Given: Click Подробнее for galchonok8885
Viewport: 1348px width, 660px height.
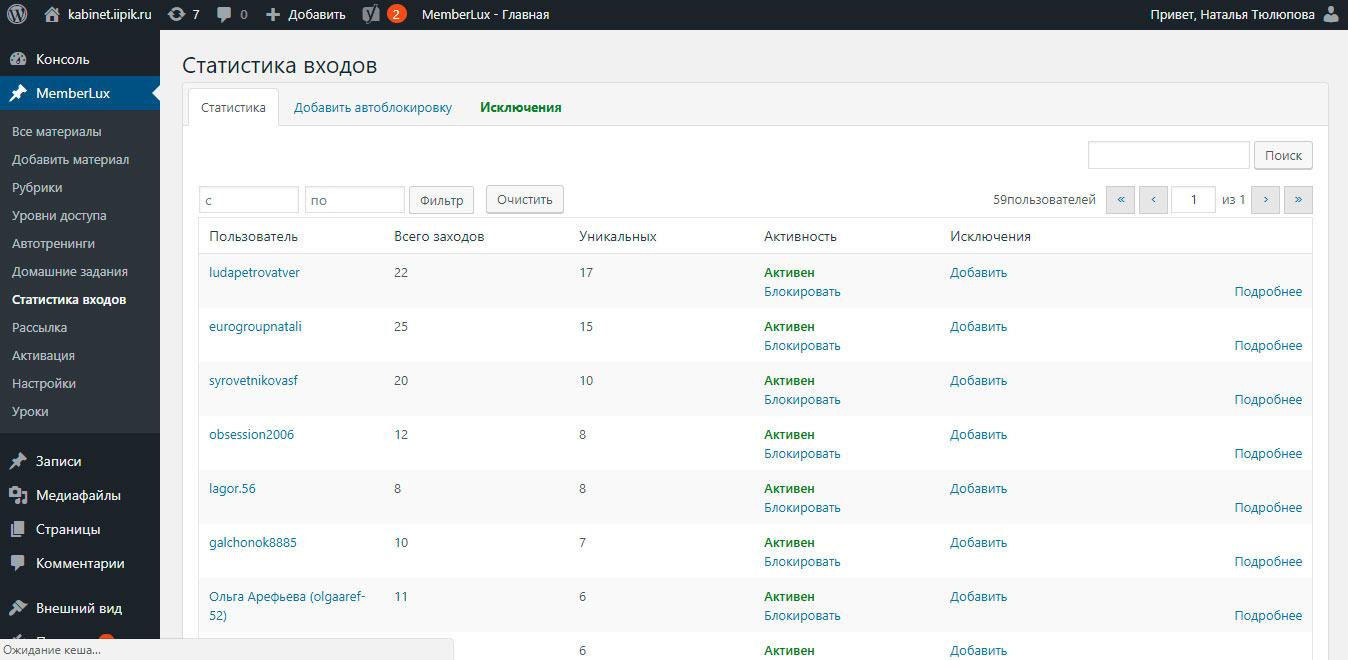Looking at the screenshot, I should click(x=1268, y=562).
